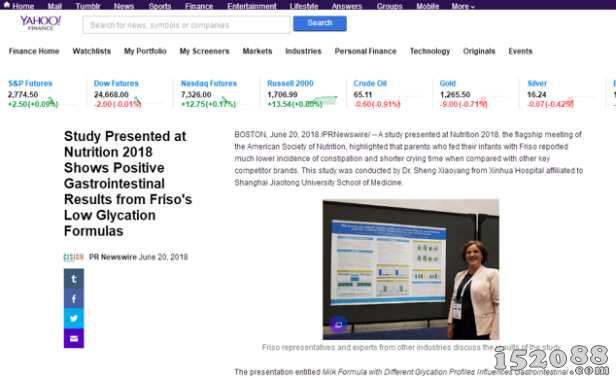
Task: Open the Watchlists tab
Action: point(92,51)
